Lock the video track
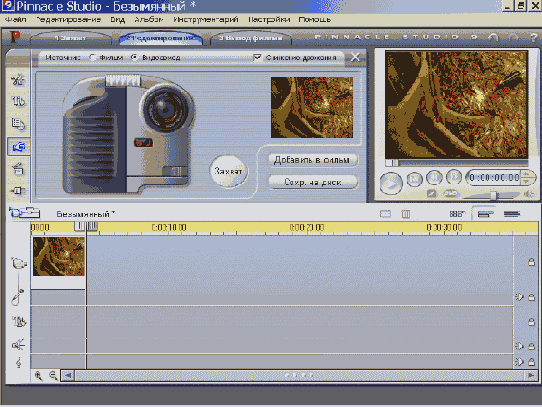 (532, 262)
